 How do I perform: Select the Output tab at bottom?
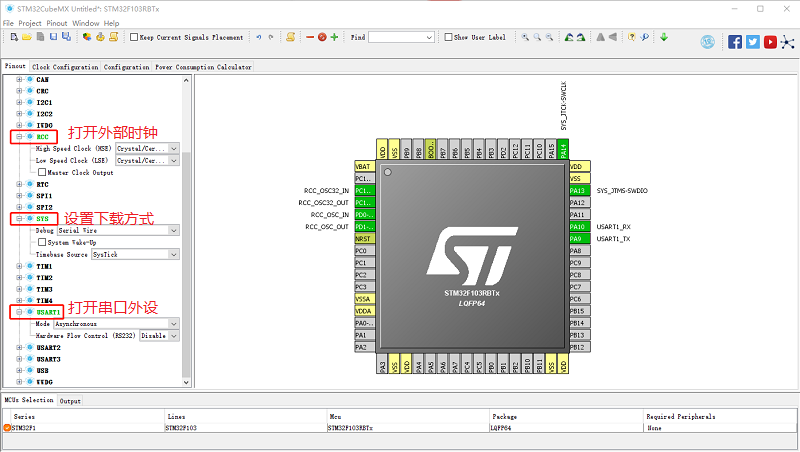(70, 401)
